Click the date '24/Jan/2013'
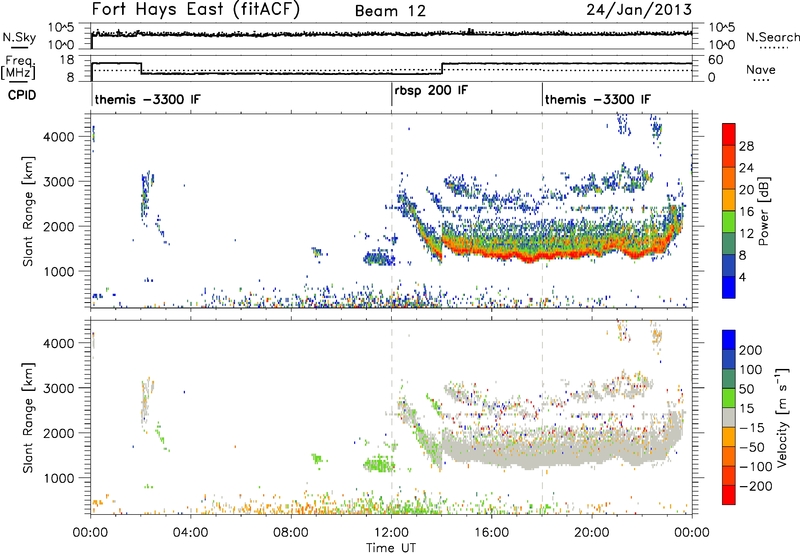Screen dimensions: 800x554 tap(639, 10)
